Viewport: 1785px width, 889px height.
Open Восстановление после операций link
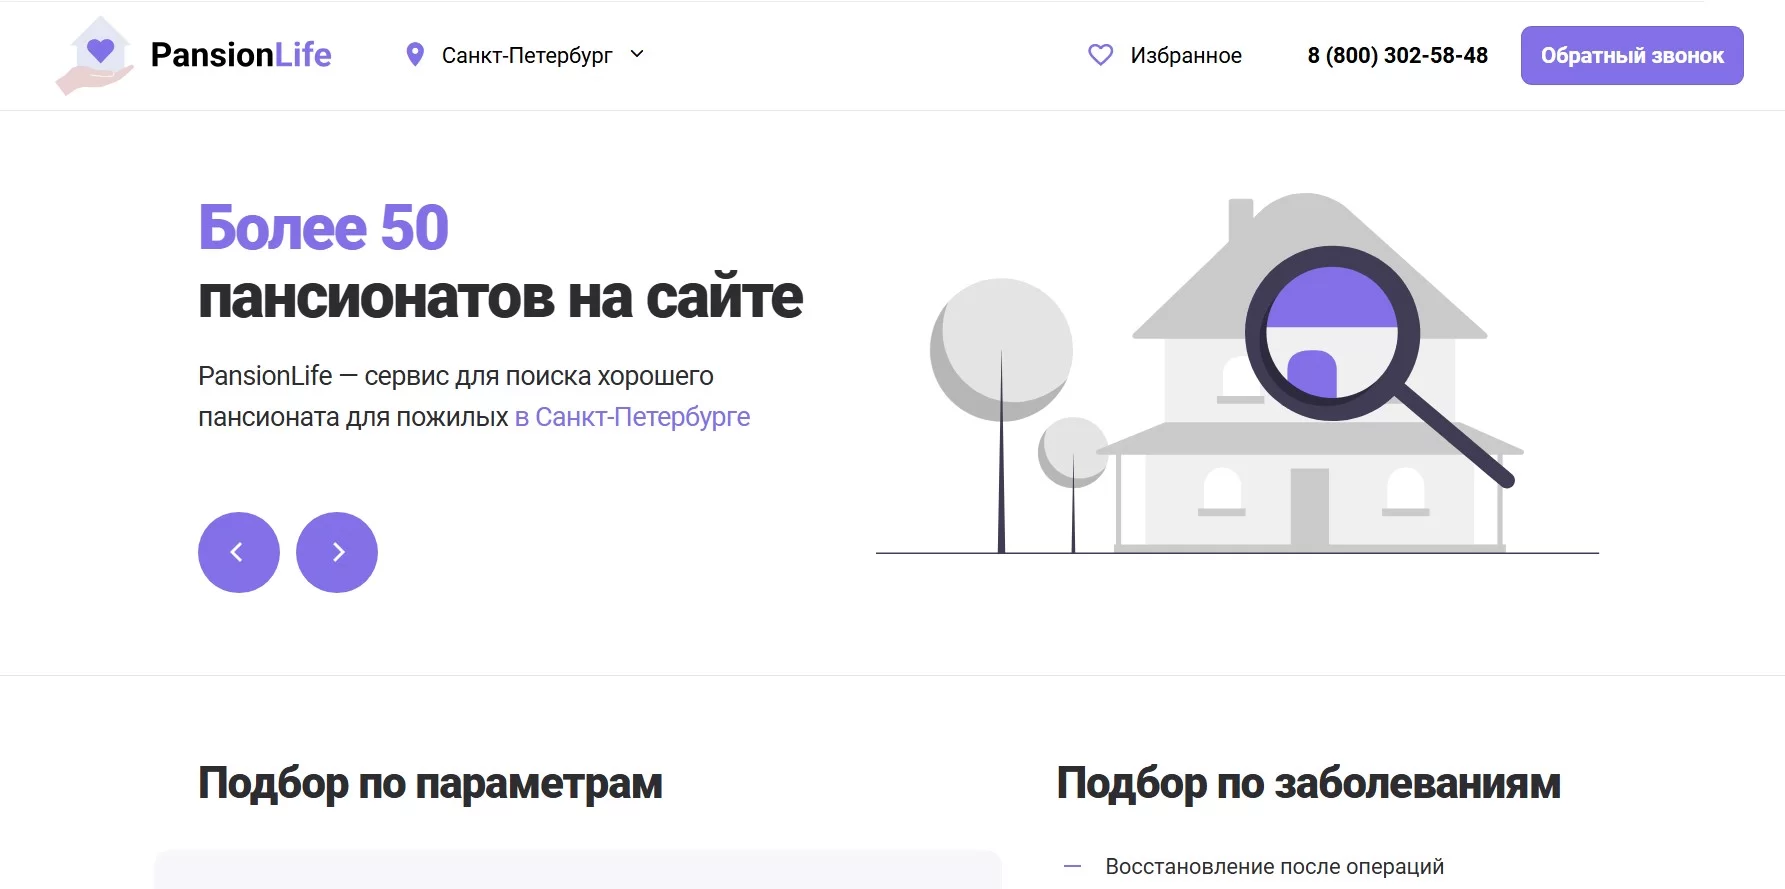1274,866
